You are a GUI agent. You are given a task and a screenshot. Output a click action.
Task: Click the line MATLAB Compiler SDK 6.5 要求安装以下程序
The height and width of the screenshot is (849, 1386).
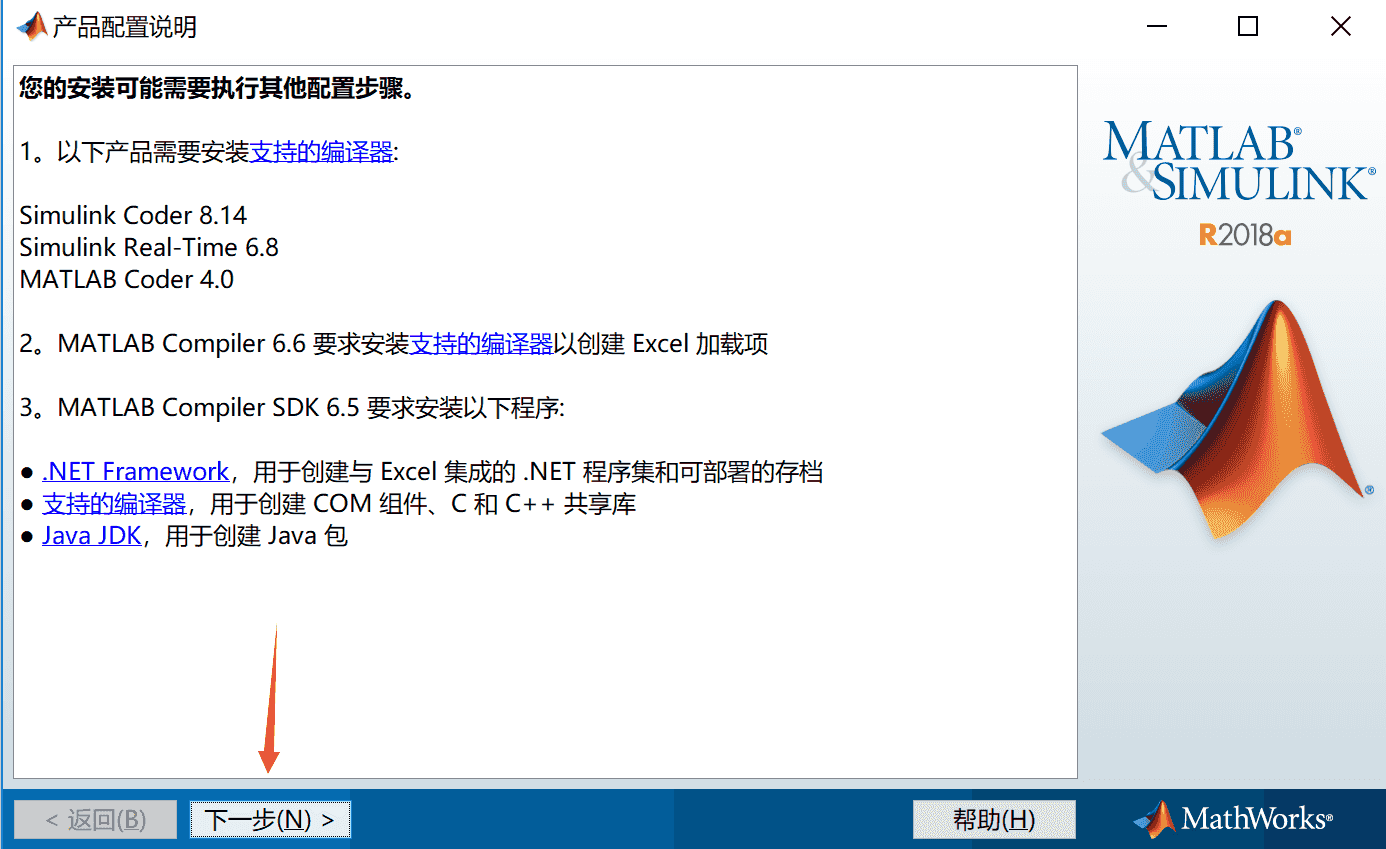tap(293, 407)
